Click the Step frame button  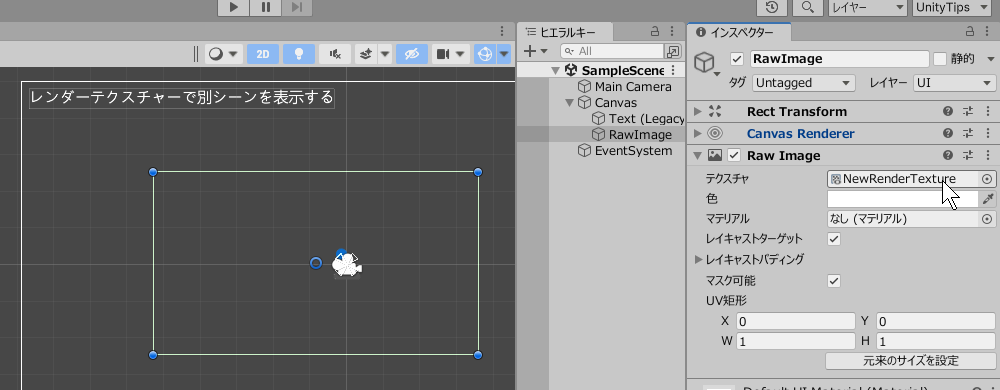(296, 7)
